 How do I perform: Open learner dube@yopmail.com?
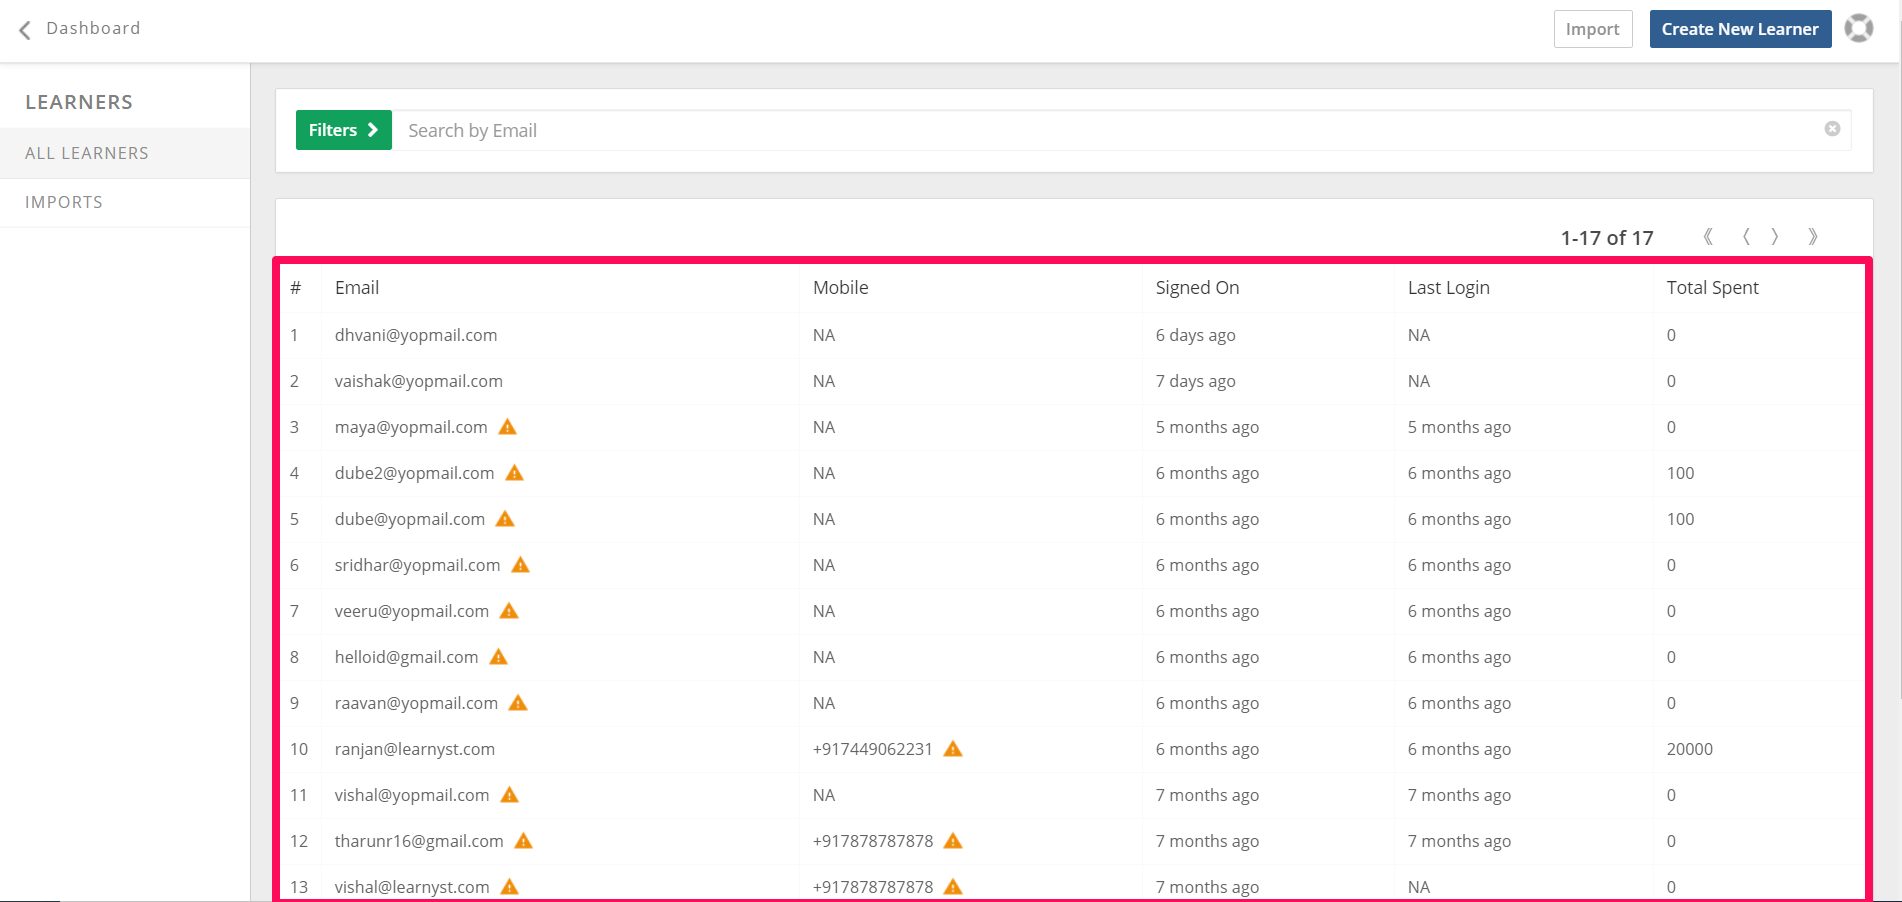point(410,519)
